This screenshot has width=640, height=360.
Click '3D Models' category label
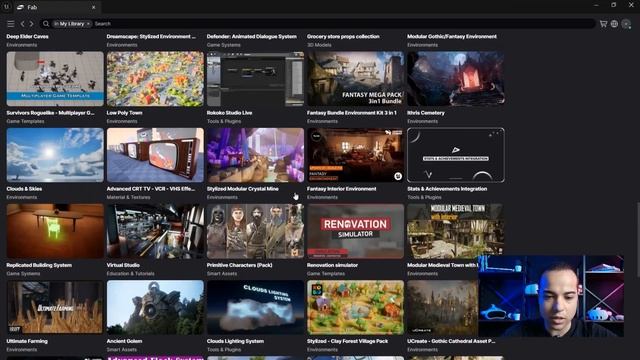pos(319,45)
